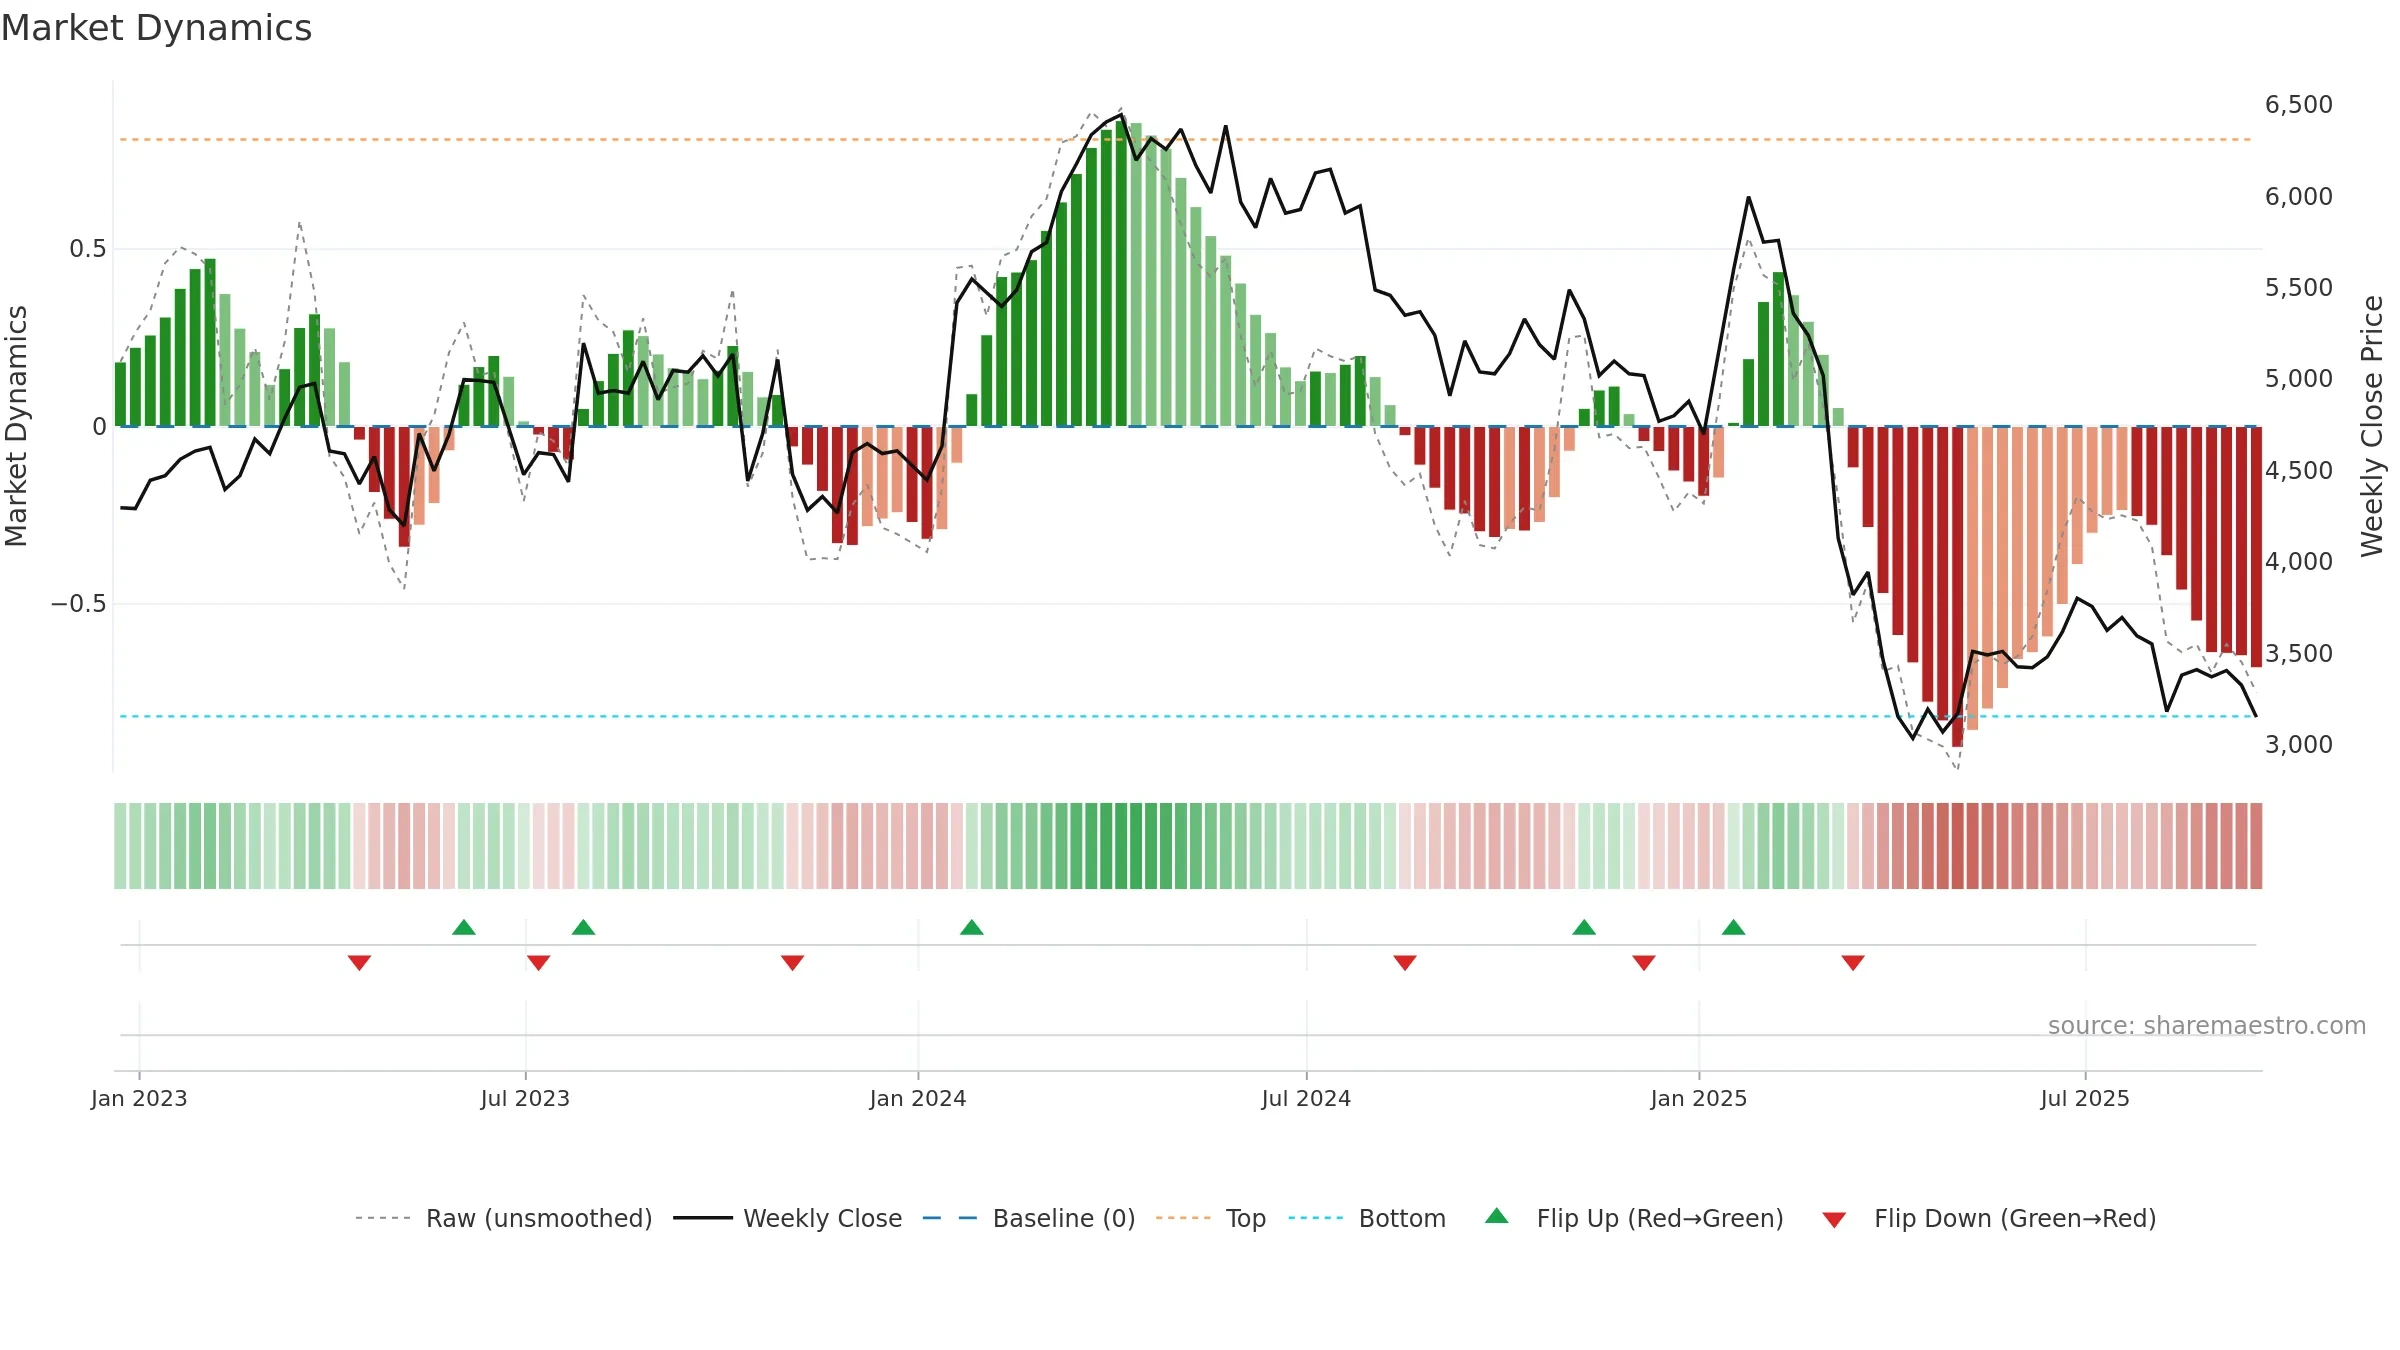Click the red flip-down marker at Jul 2023
Image resolution: width=2400 pixels, height=1350 pixels.
[x=539, y=963]
